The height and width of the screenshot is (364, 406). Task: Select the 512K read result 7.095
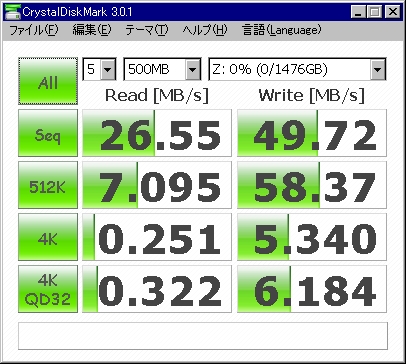click(157, 185)
